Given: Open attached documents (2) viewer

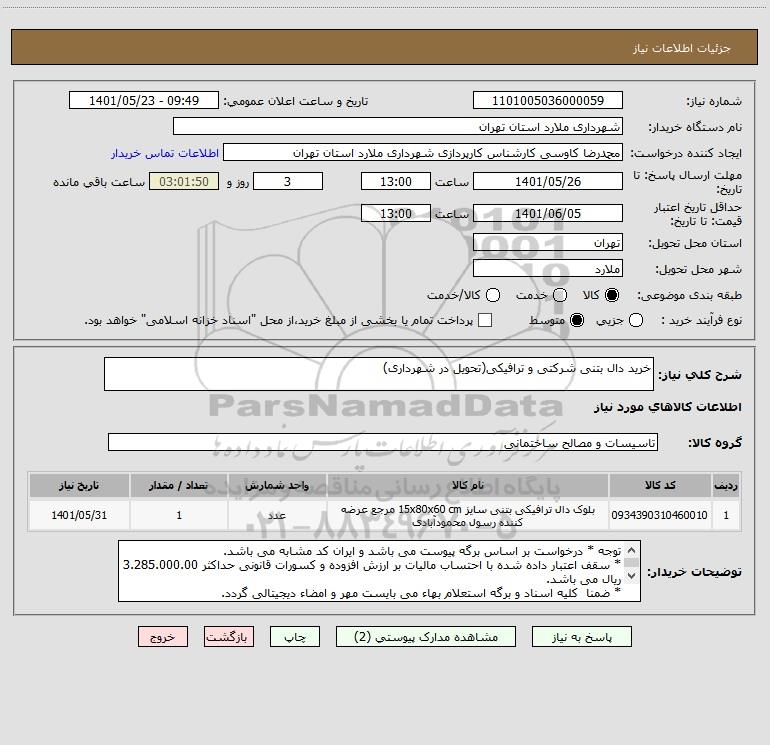Looking at the screenshot, I should click(x=425, y=637).
